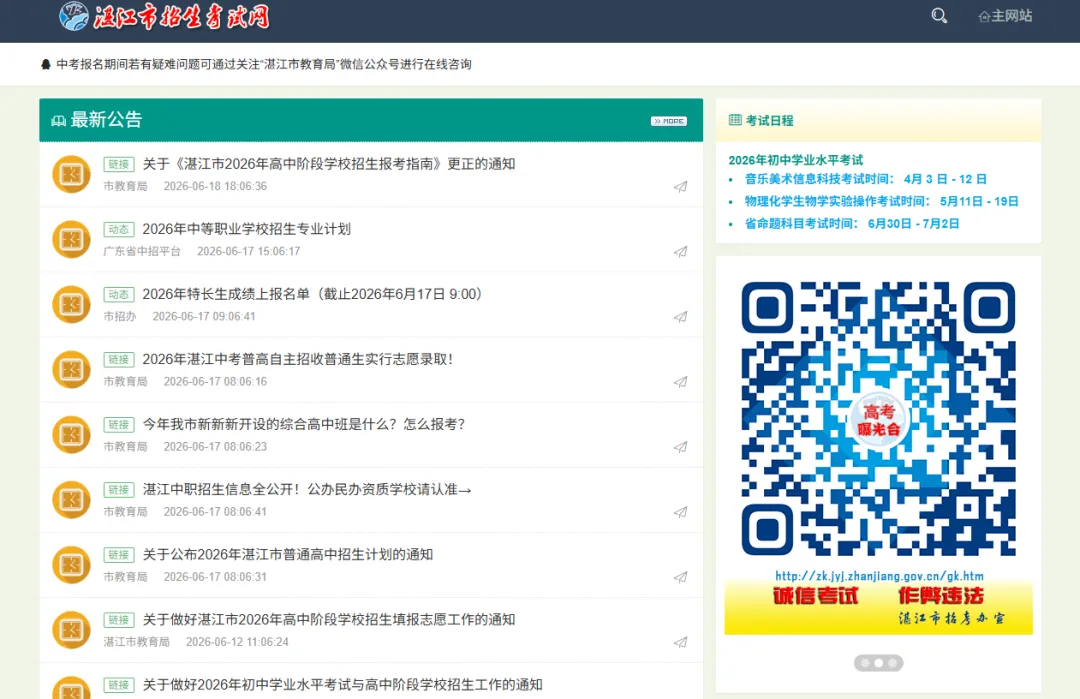
Task: Click the bell notification icon beside announcement ticker
Action: click(46, 64)
